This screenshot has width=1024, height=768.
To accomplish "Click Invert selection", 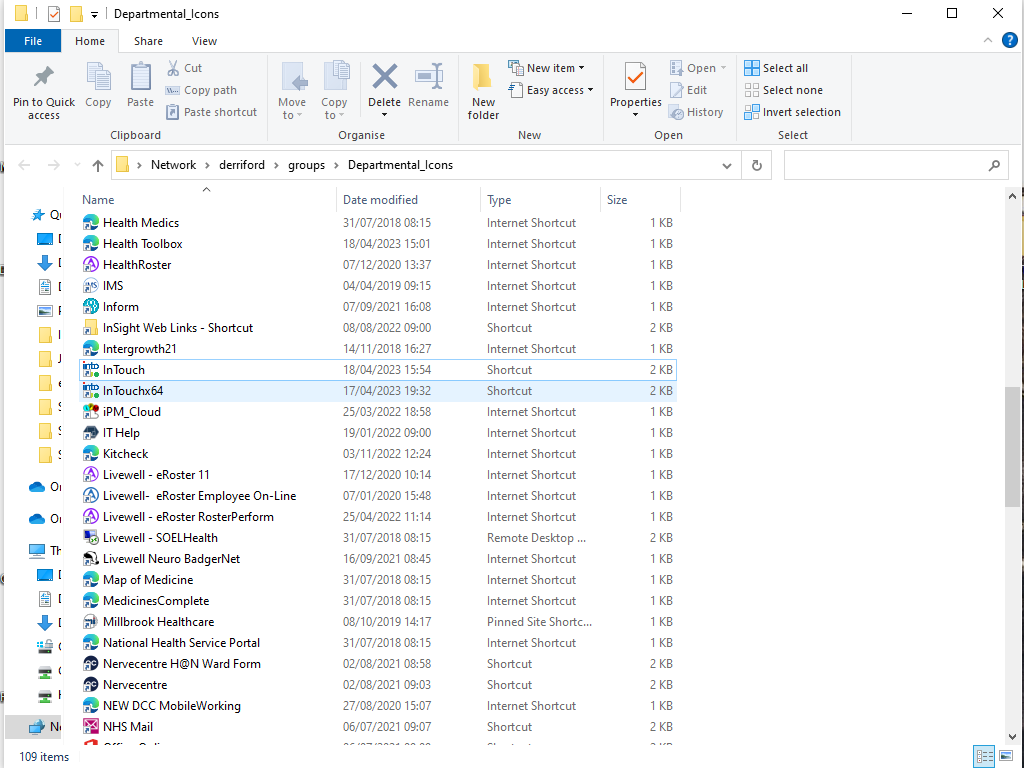I will coord(793,112).
